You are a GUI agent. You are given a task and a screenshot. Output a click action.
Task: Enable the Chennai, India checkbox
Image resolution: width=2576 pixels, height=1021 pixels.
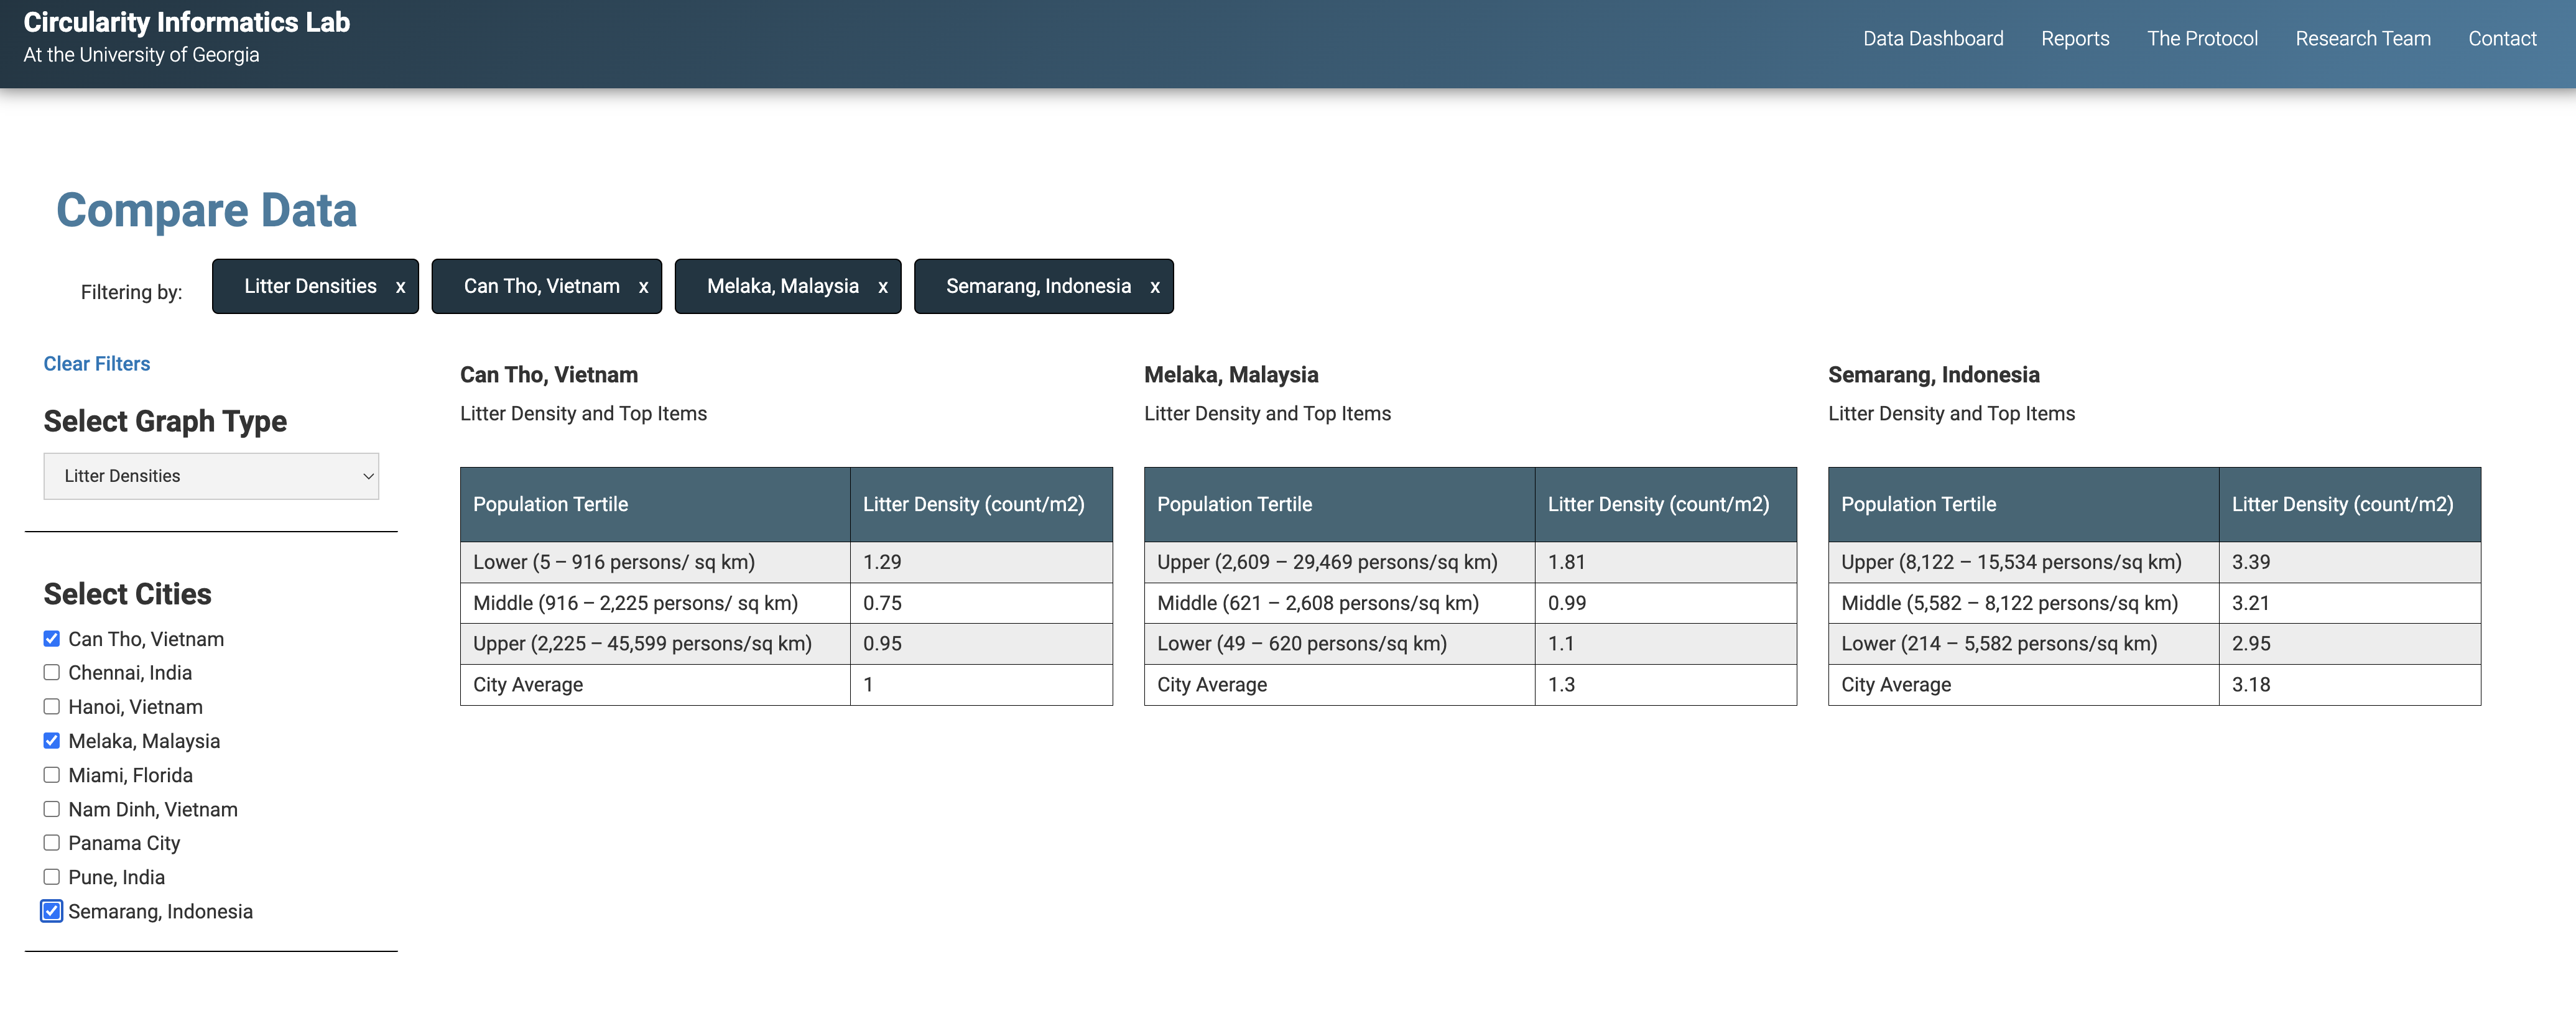click(52, 673)
